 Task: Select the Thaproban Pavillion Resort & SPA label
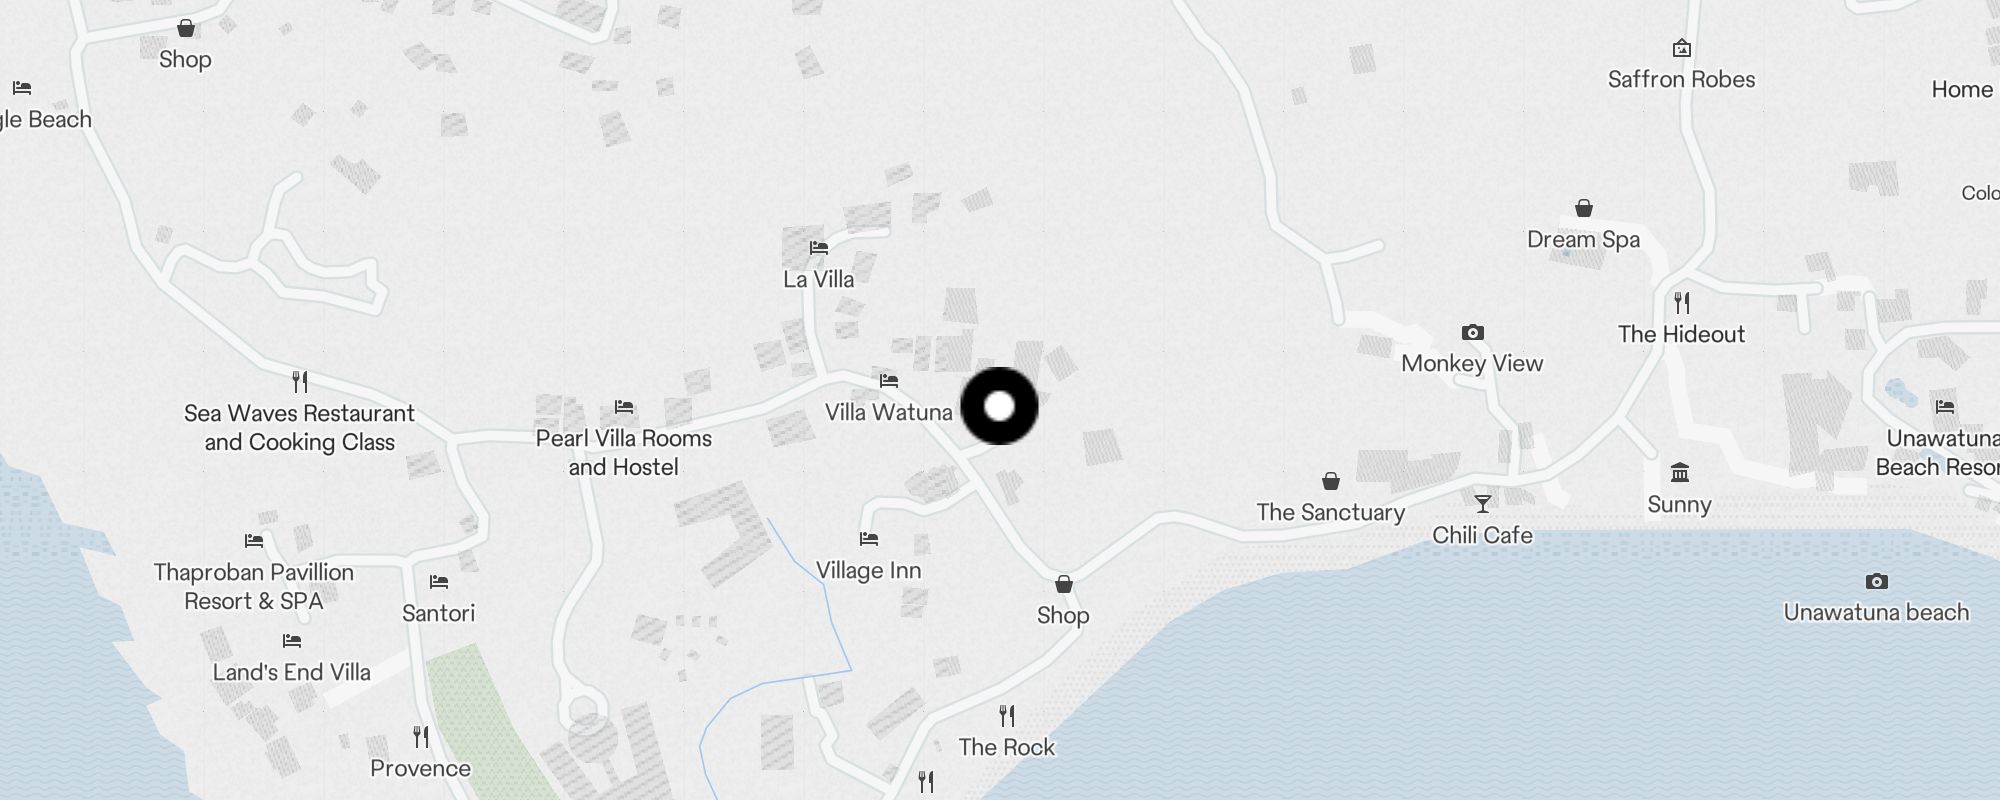click(x=253, y=586)
